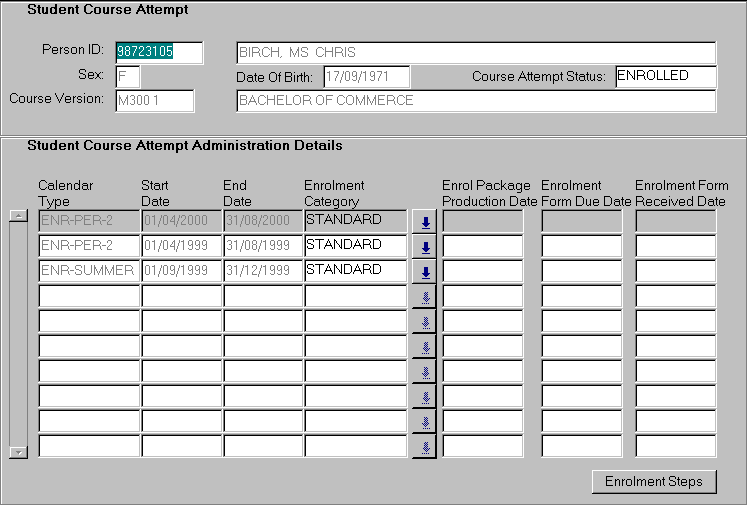Click first row Enrol Package Production Date

[482, 221]
